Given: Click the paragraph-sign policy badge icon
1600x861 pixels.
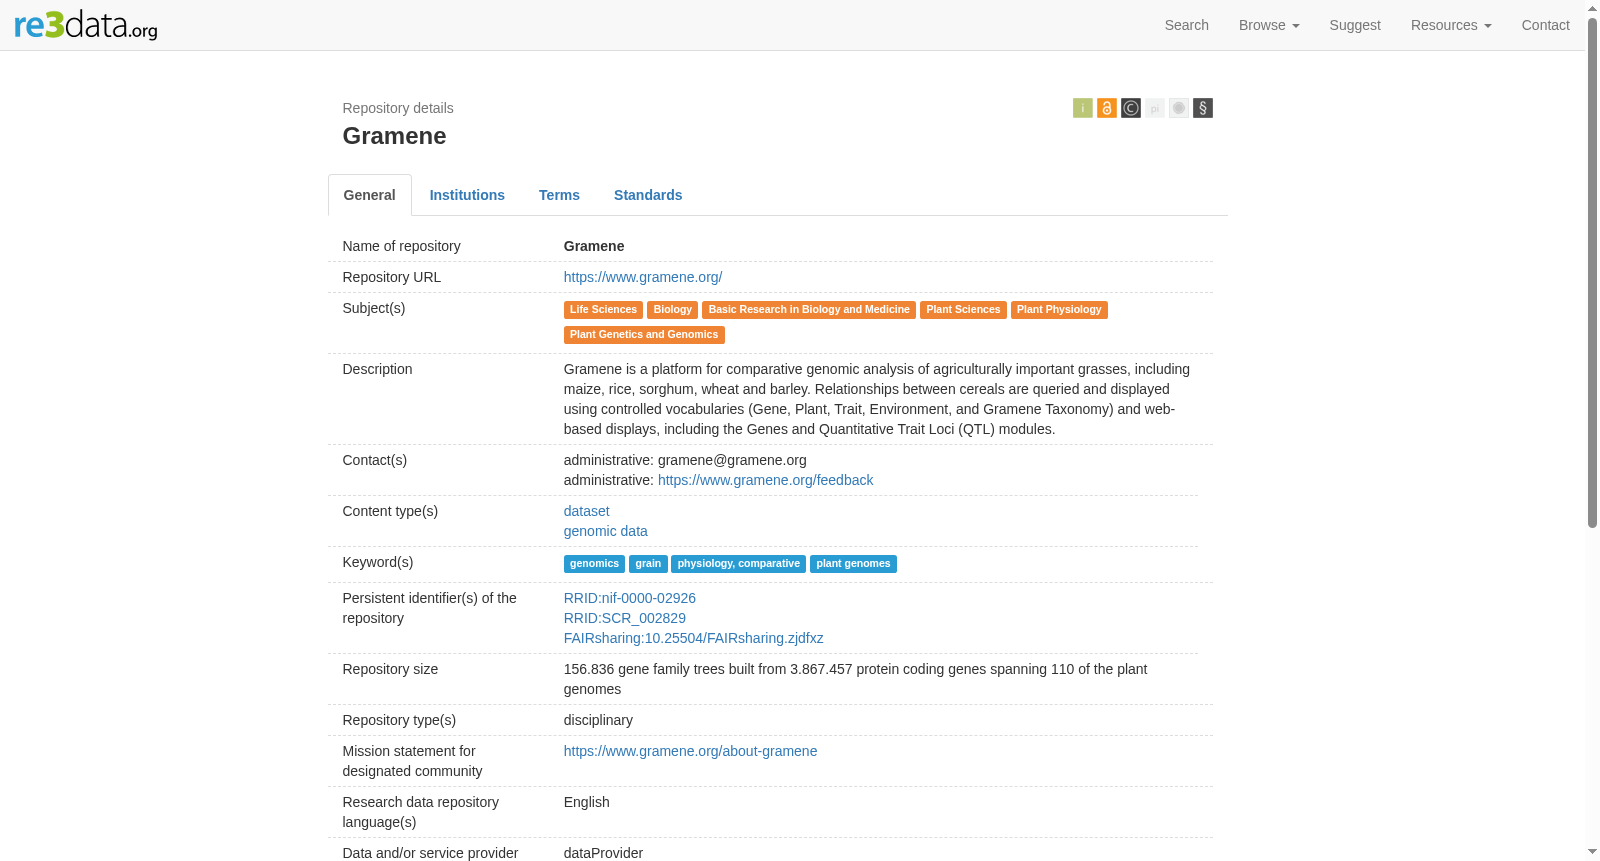Looking at the screenshot, I should tap(1203, 108).
